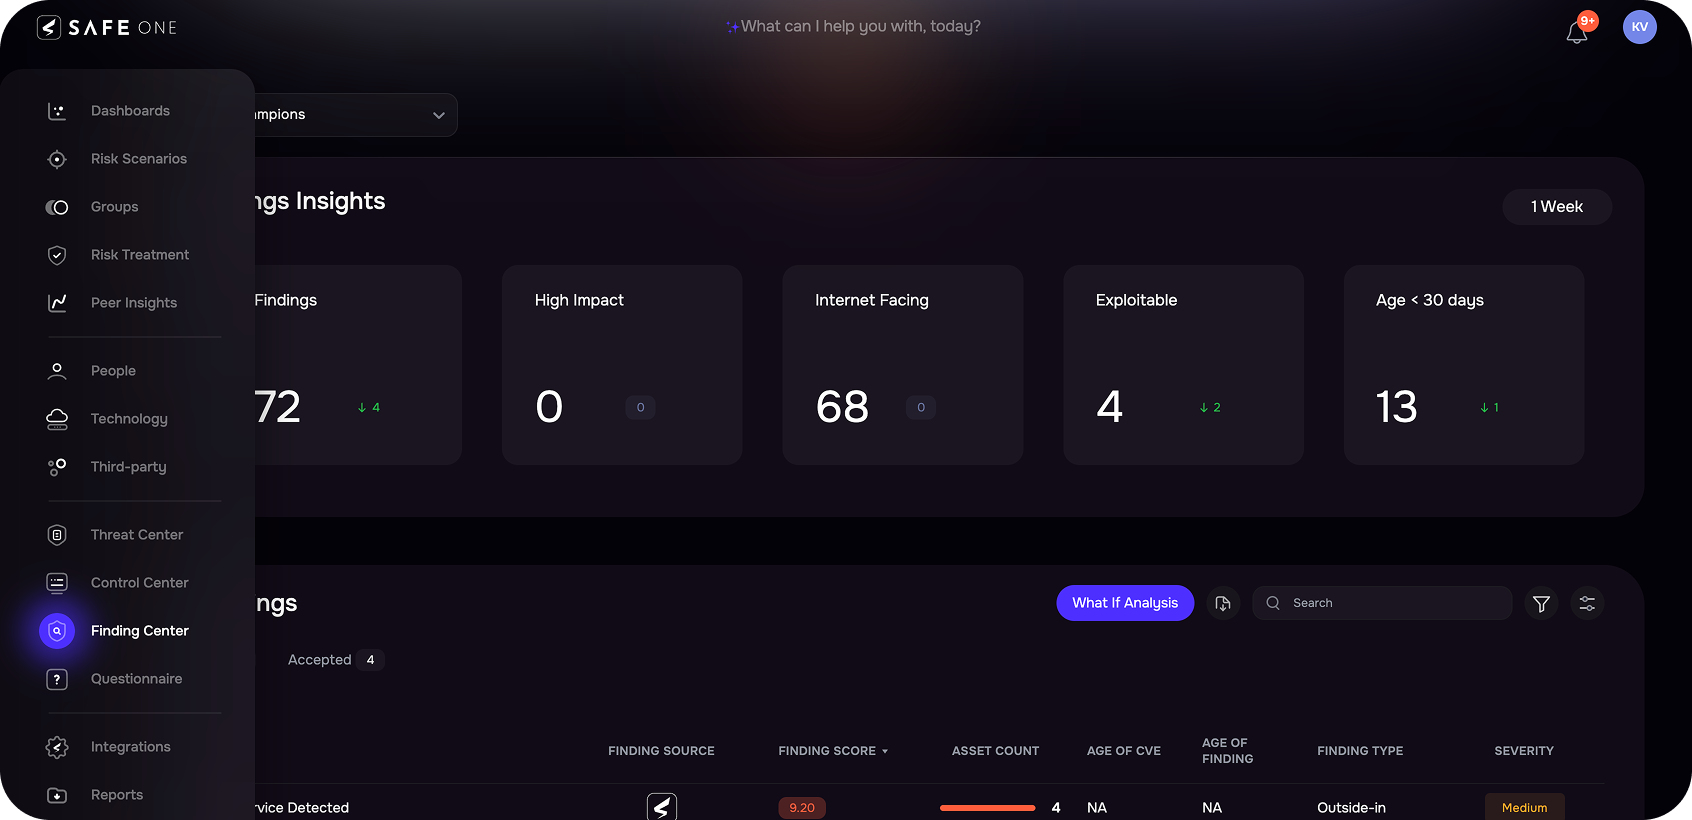Viewport: 1692px width, 820px height.
Task: Open the column settings sliders icon
Action: pyautogui.click(x=1587, y=603)
